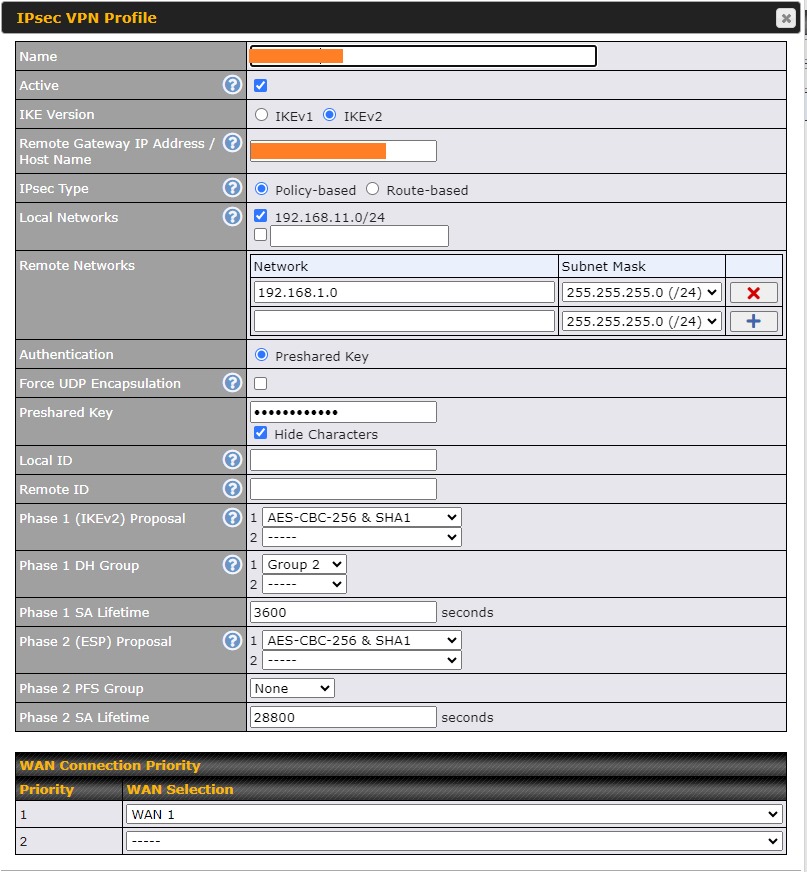Uncheck local network 192.168.11.0/24
807x872 pixels.
pos(260,215)
